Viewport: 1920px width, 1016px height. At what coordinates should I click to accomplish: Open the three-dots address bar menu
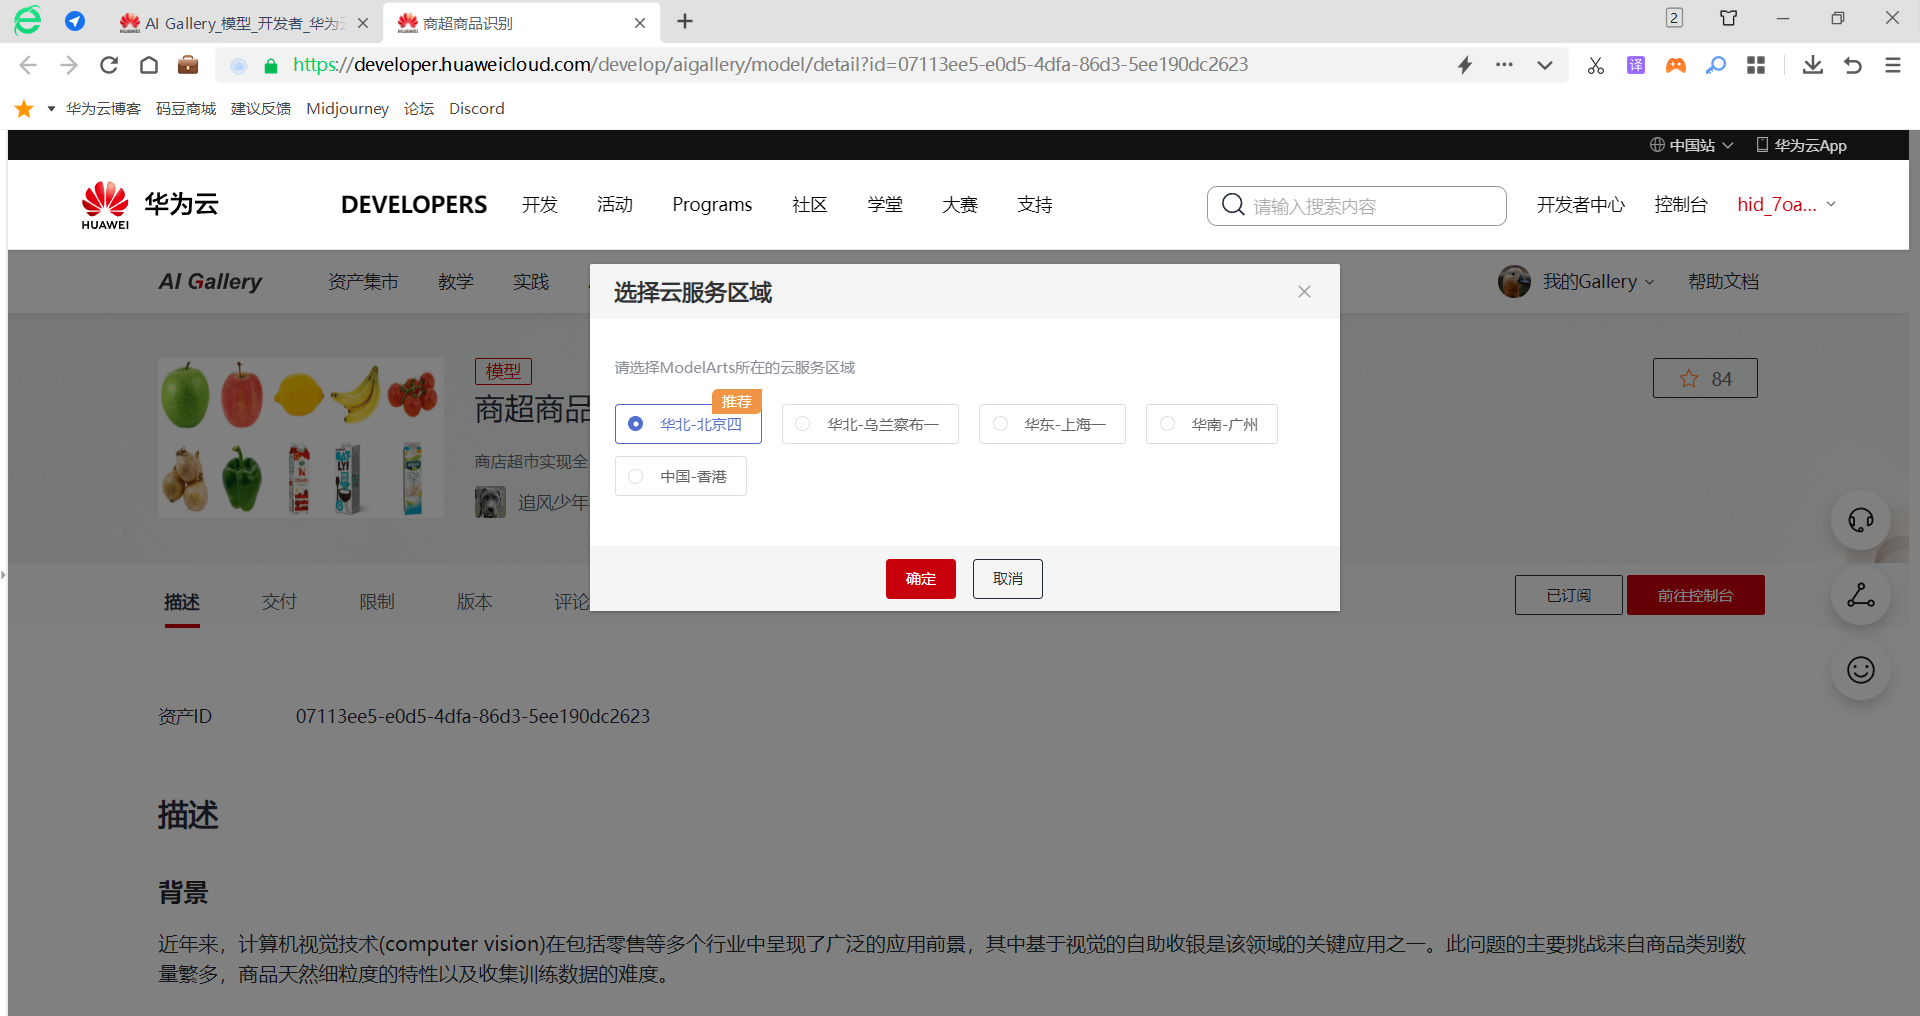1504,65
